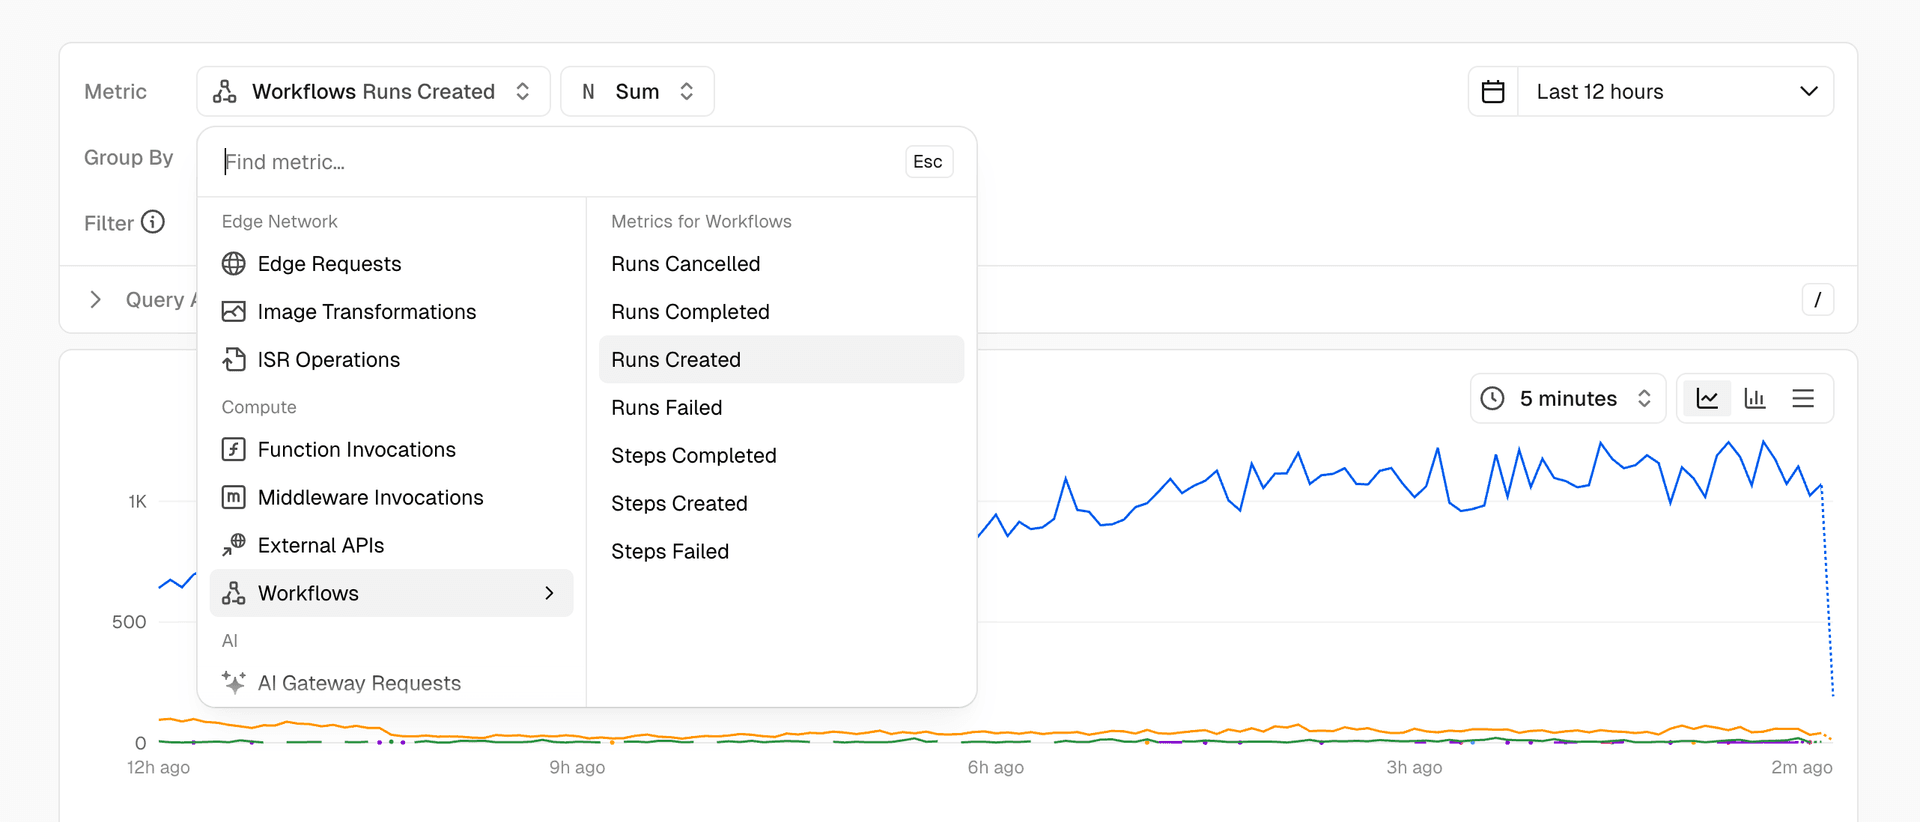The height and width of the screenshot is (822, 1920).
Task: Choose Steps Completed from Workflows metrics
Action: (x=694, y=456)
